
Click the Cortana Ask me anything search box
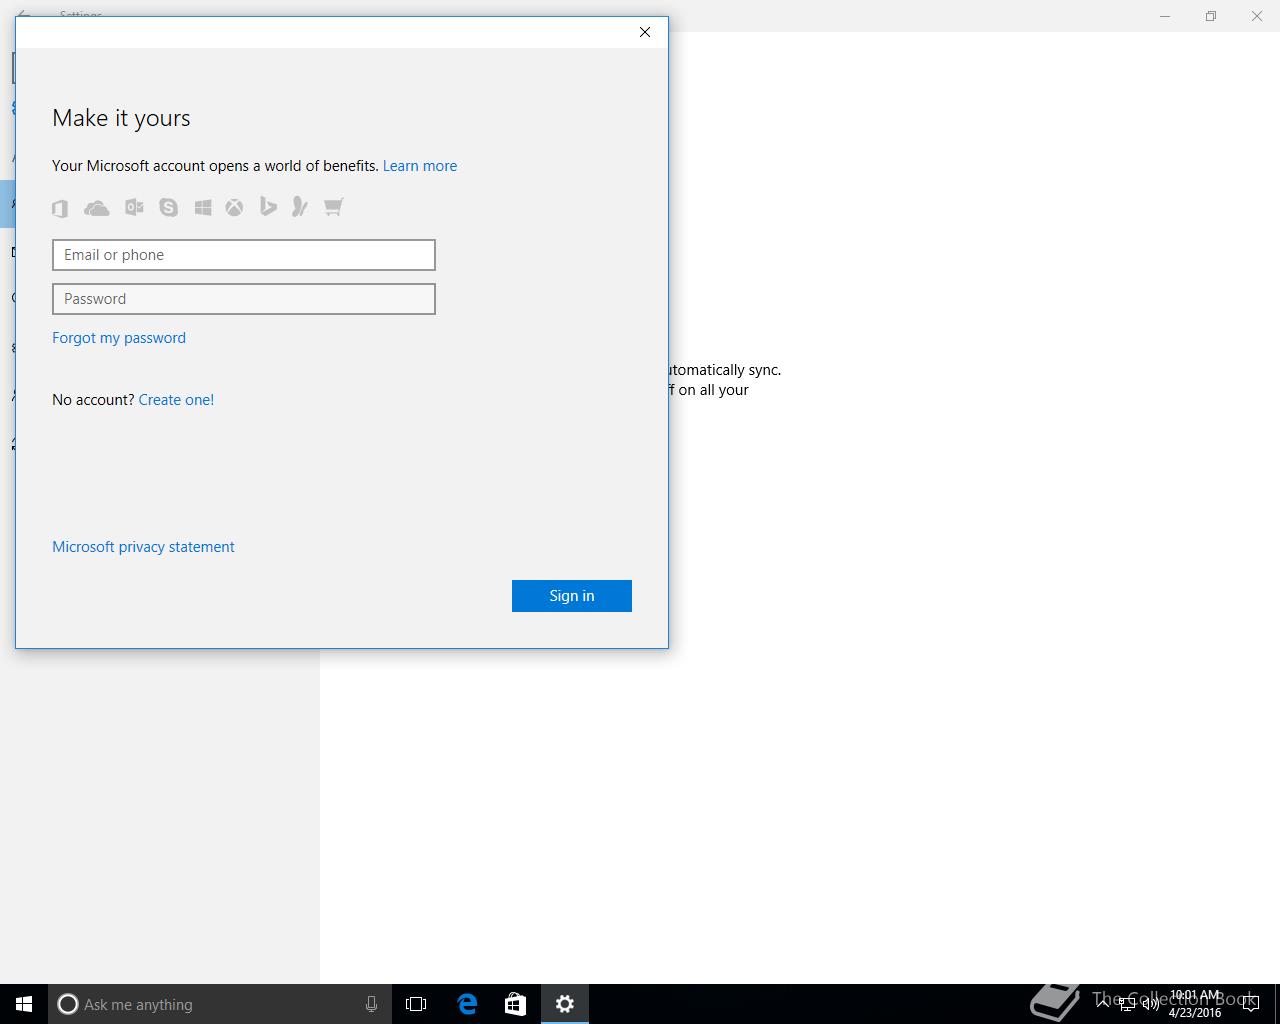(218, 1004)
